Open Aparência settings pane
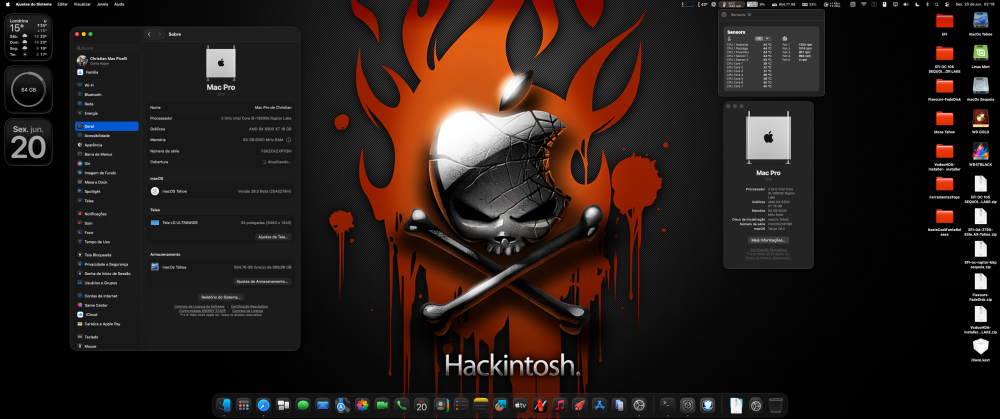The height and width of the screenshot is (419, 1000). [x=107, y=145]
